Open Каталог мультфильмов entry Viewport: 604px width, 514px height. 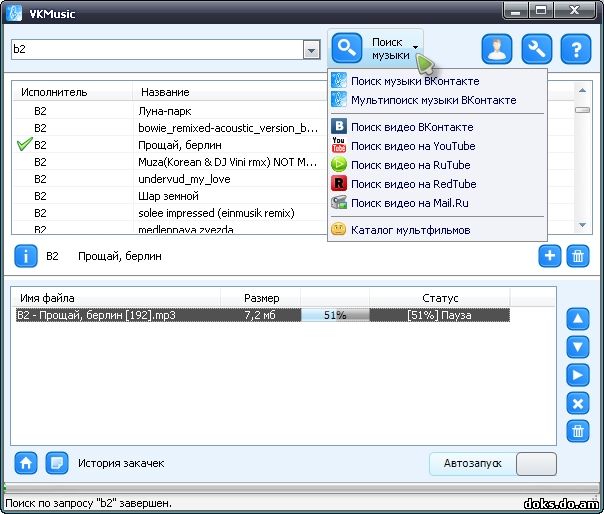437,230
